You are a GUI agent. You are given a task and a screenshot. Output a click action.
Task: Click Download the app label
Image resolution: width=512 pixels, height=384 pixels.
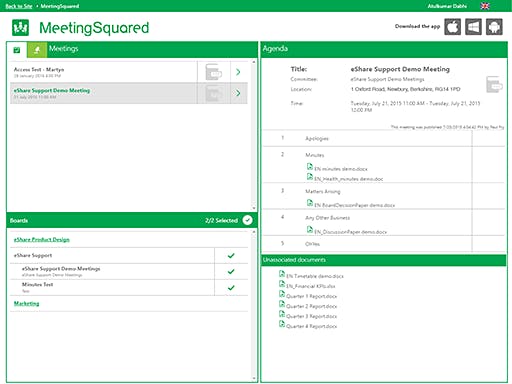point(417,26)
